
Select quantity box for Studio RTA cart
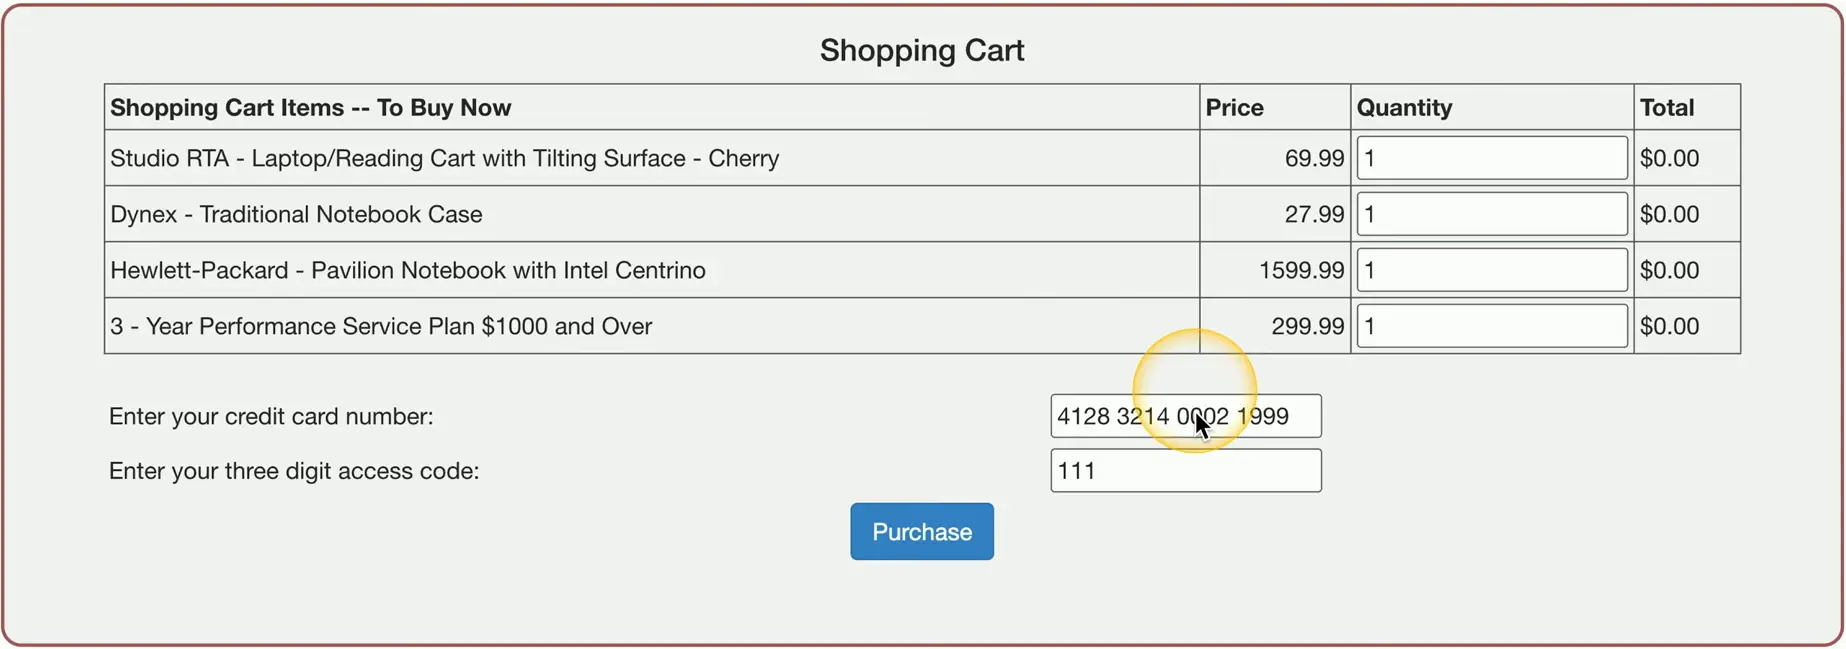[x=1491, y=158]
